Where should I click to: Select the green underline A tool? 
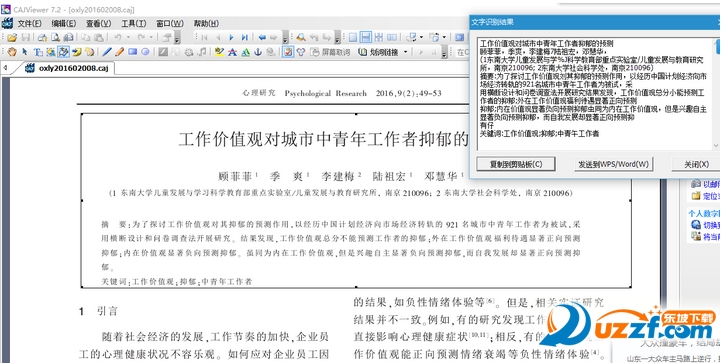pyautogui.click(x=245, y=52)
